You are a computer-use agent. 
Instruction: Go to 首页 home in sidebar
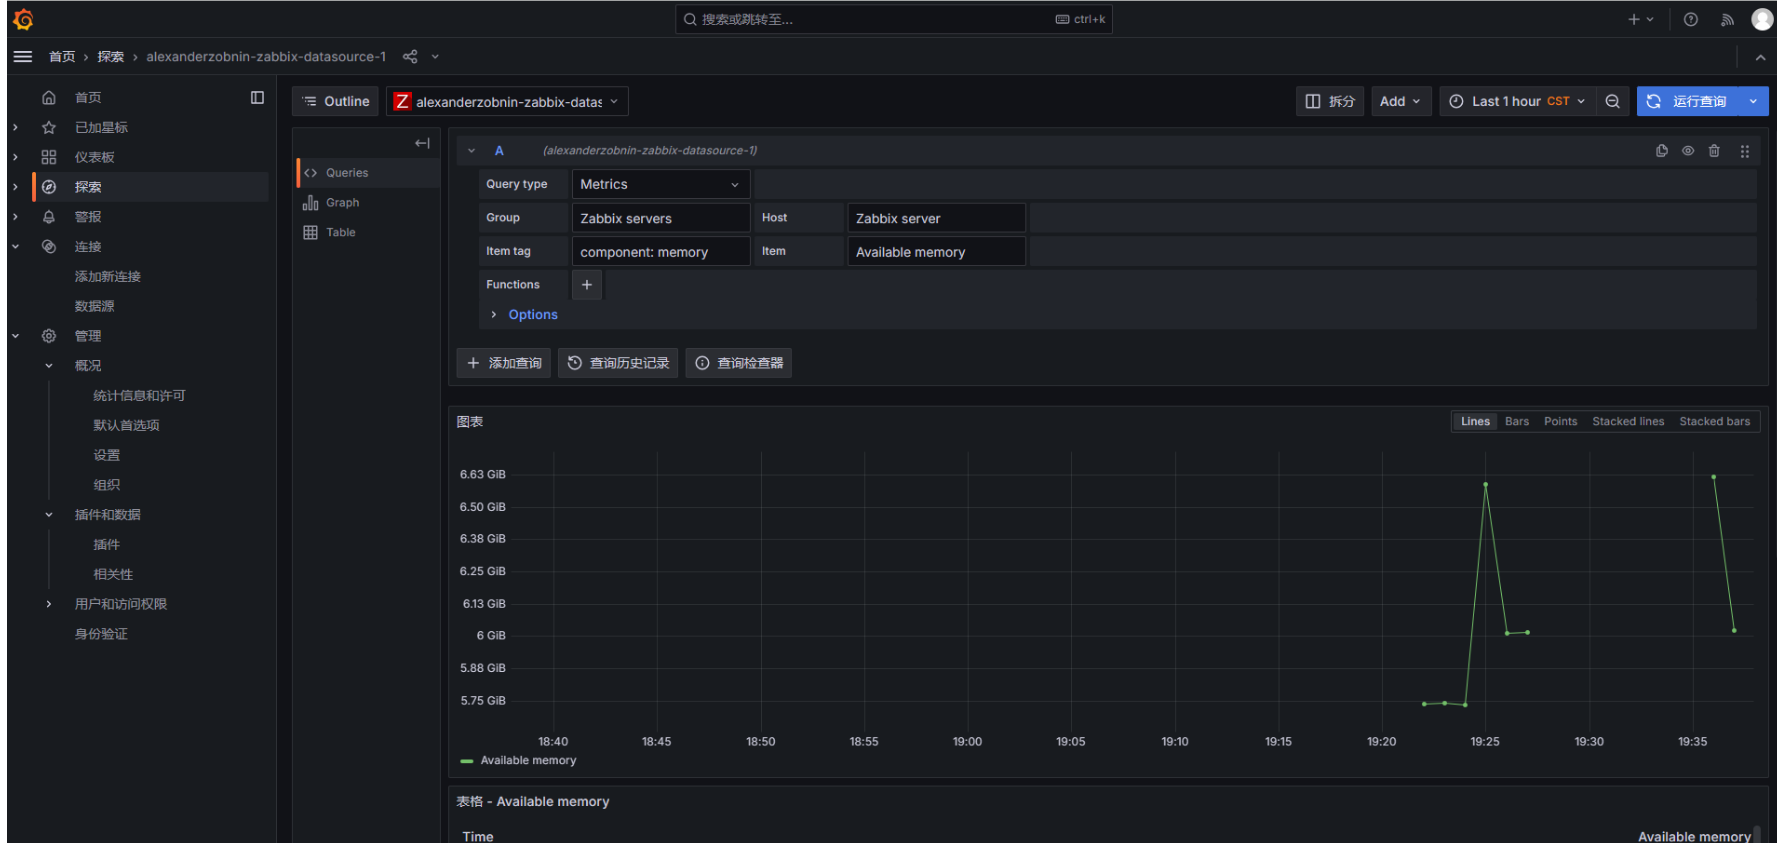(x=88, y=97)
